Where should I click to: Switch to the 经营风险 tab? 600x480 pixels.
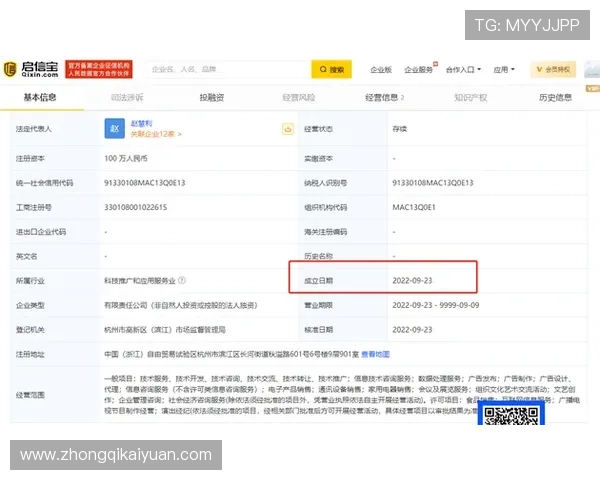pos(298,98)
